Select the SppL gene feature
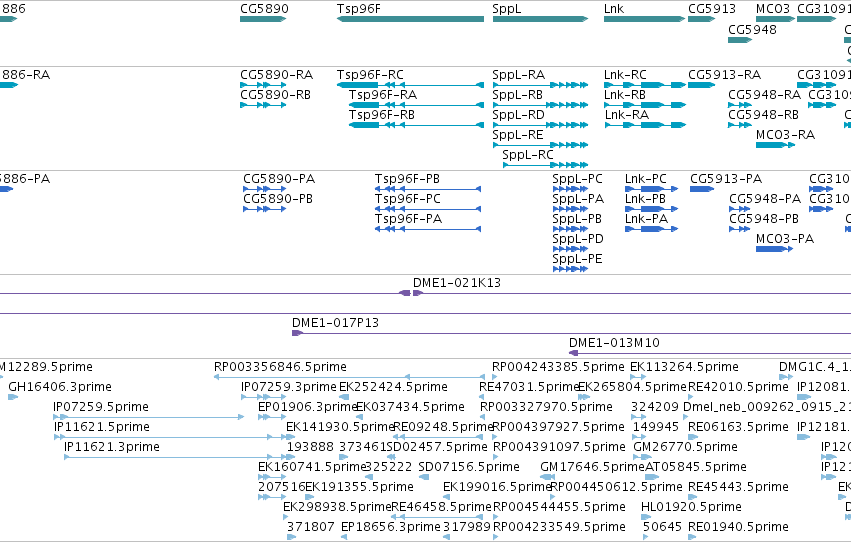 pyautogui.click(x=540, y=19)
